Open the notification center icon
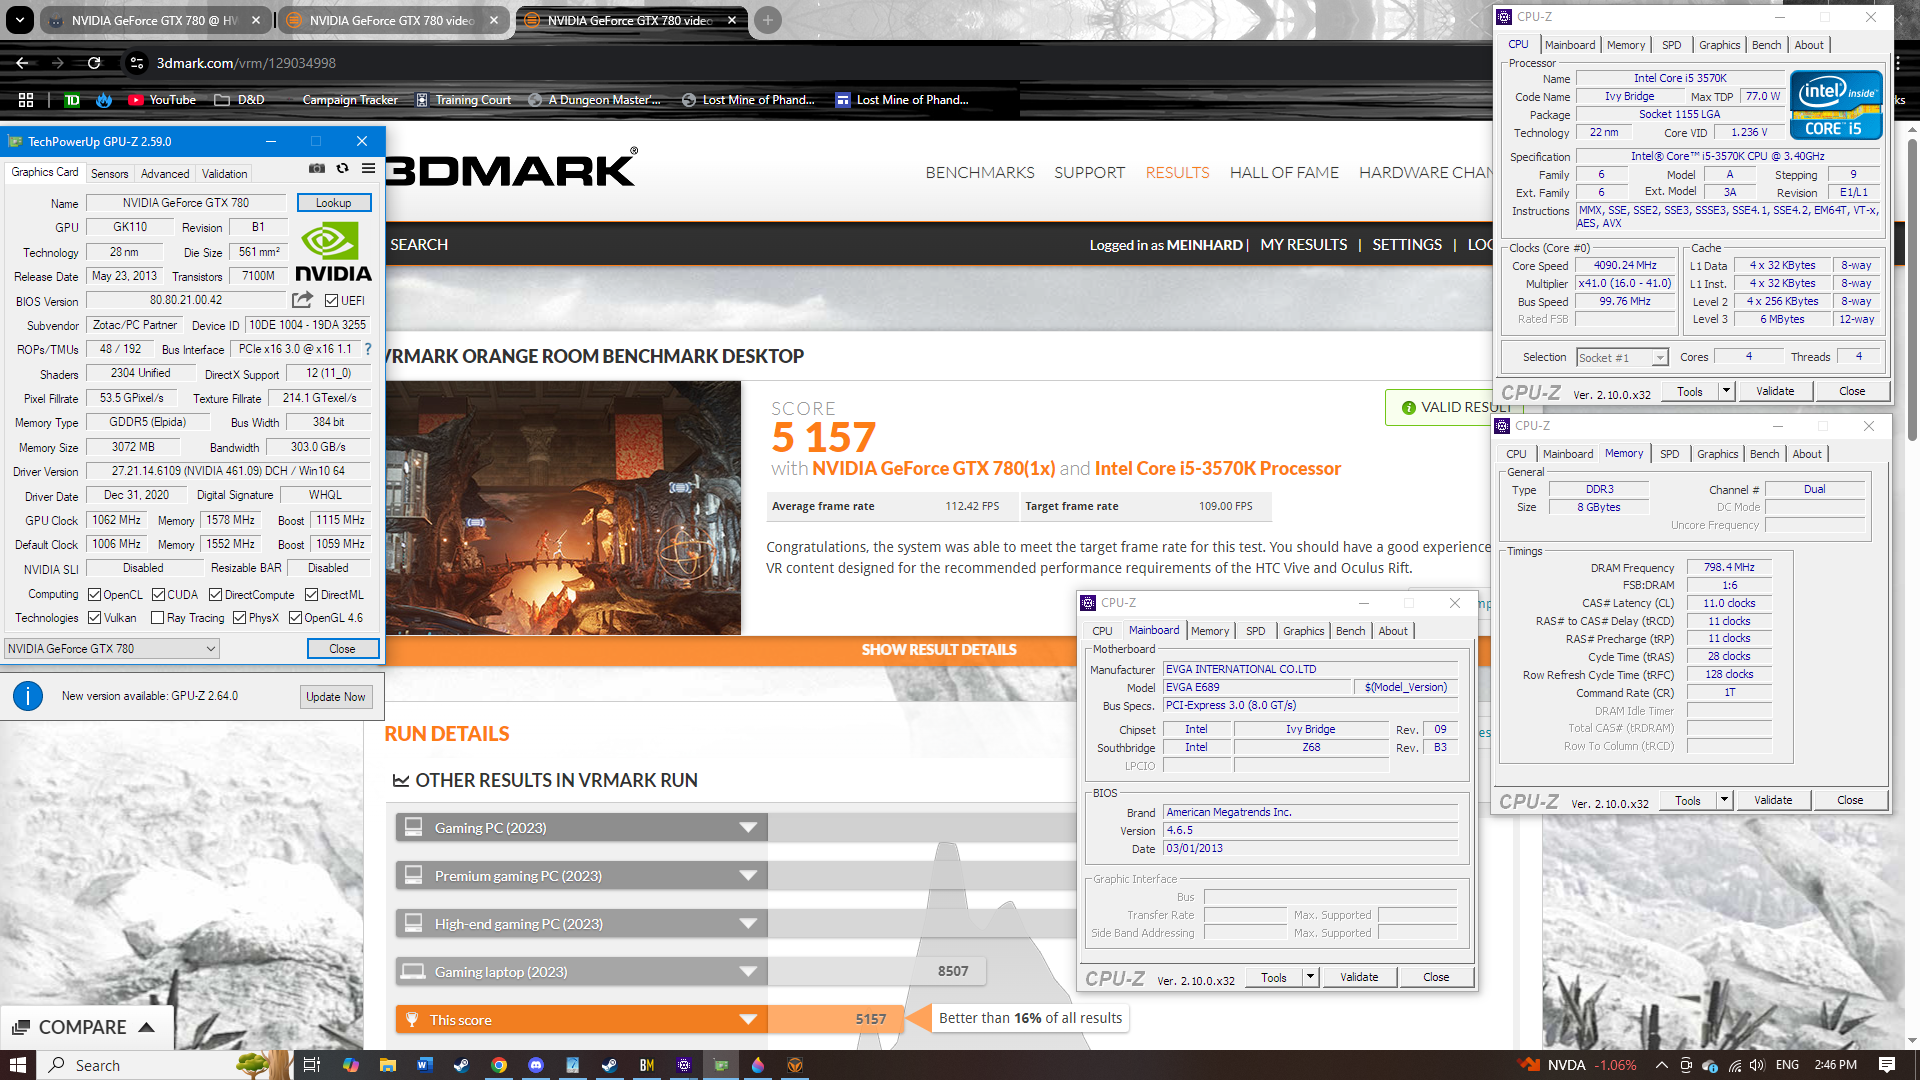Viewport: 1920px width, 1080px height. pyautogui.click(x=1887, y=1065)
